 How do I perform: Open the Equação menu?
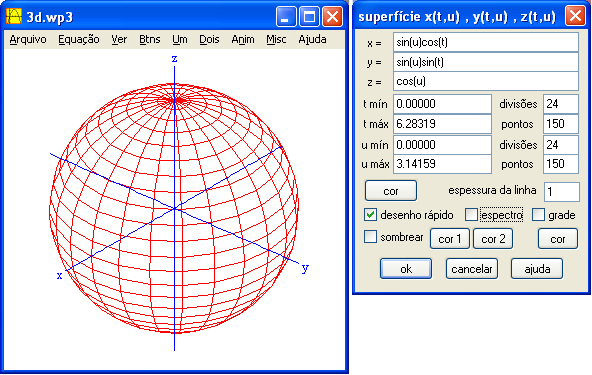point(79,39)
